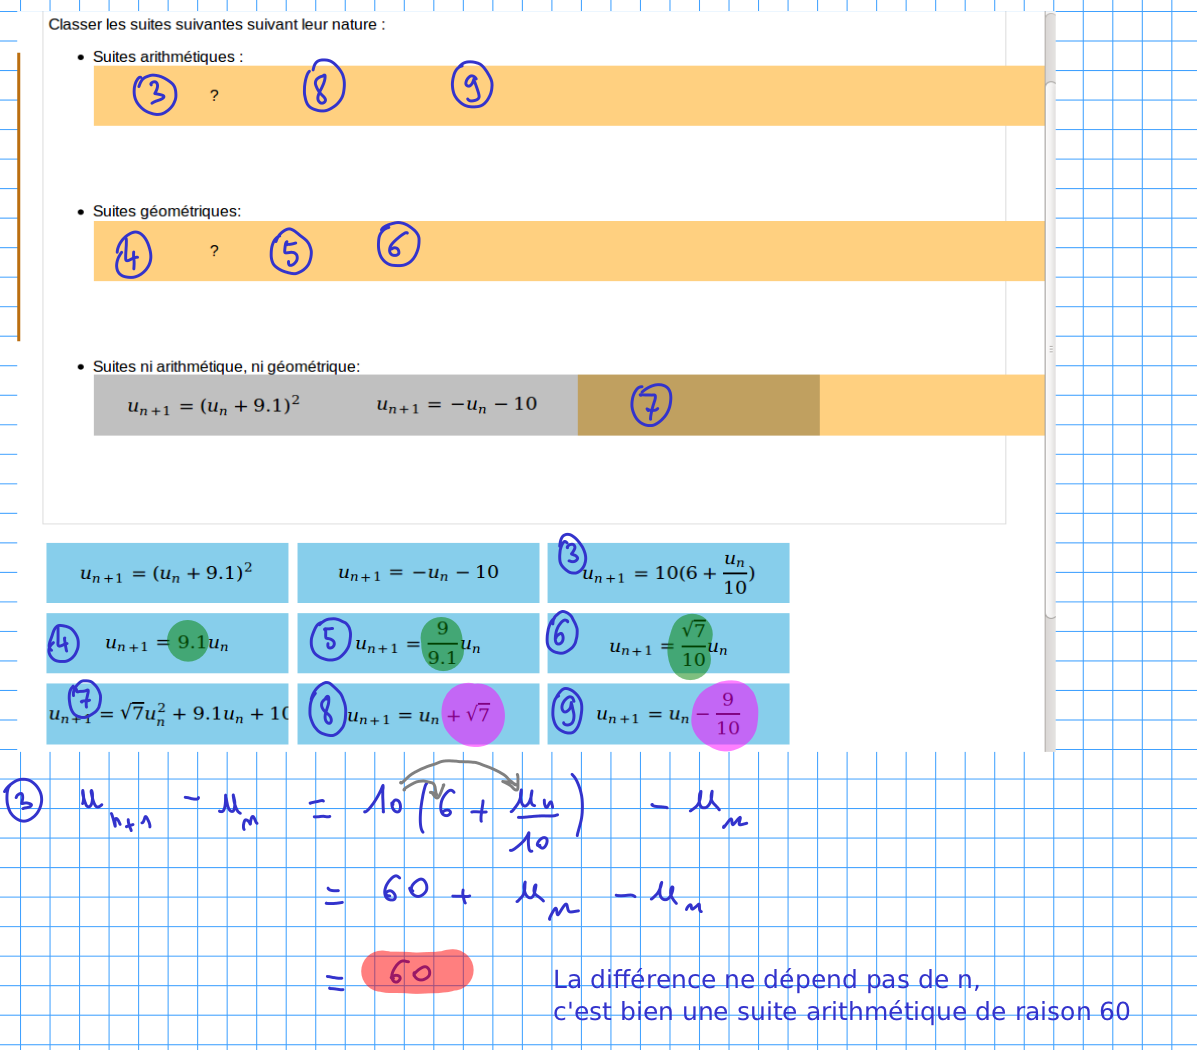Click the exercise panel's vertical scrollbar
This screenshot has height=1050, width=1197.
1049,350
